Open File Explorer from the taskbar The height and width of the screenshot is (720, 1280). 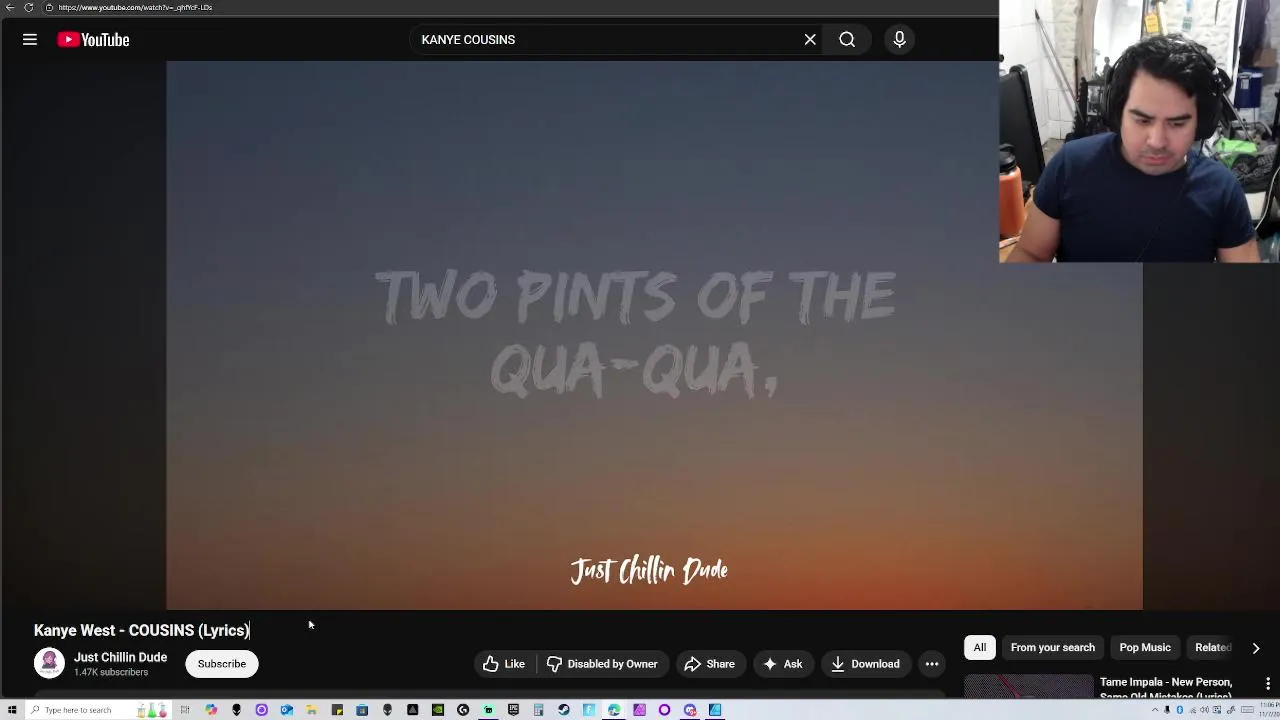312,710
